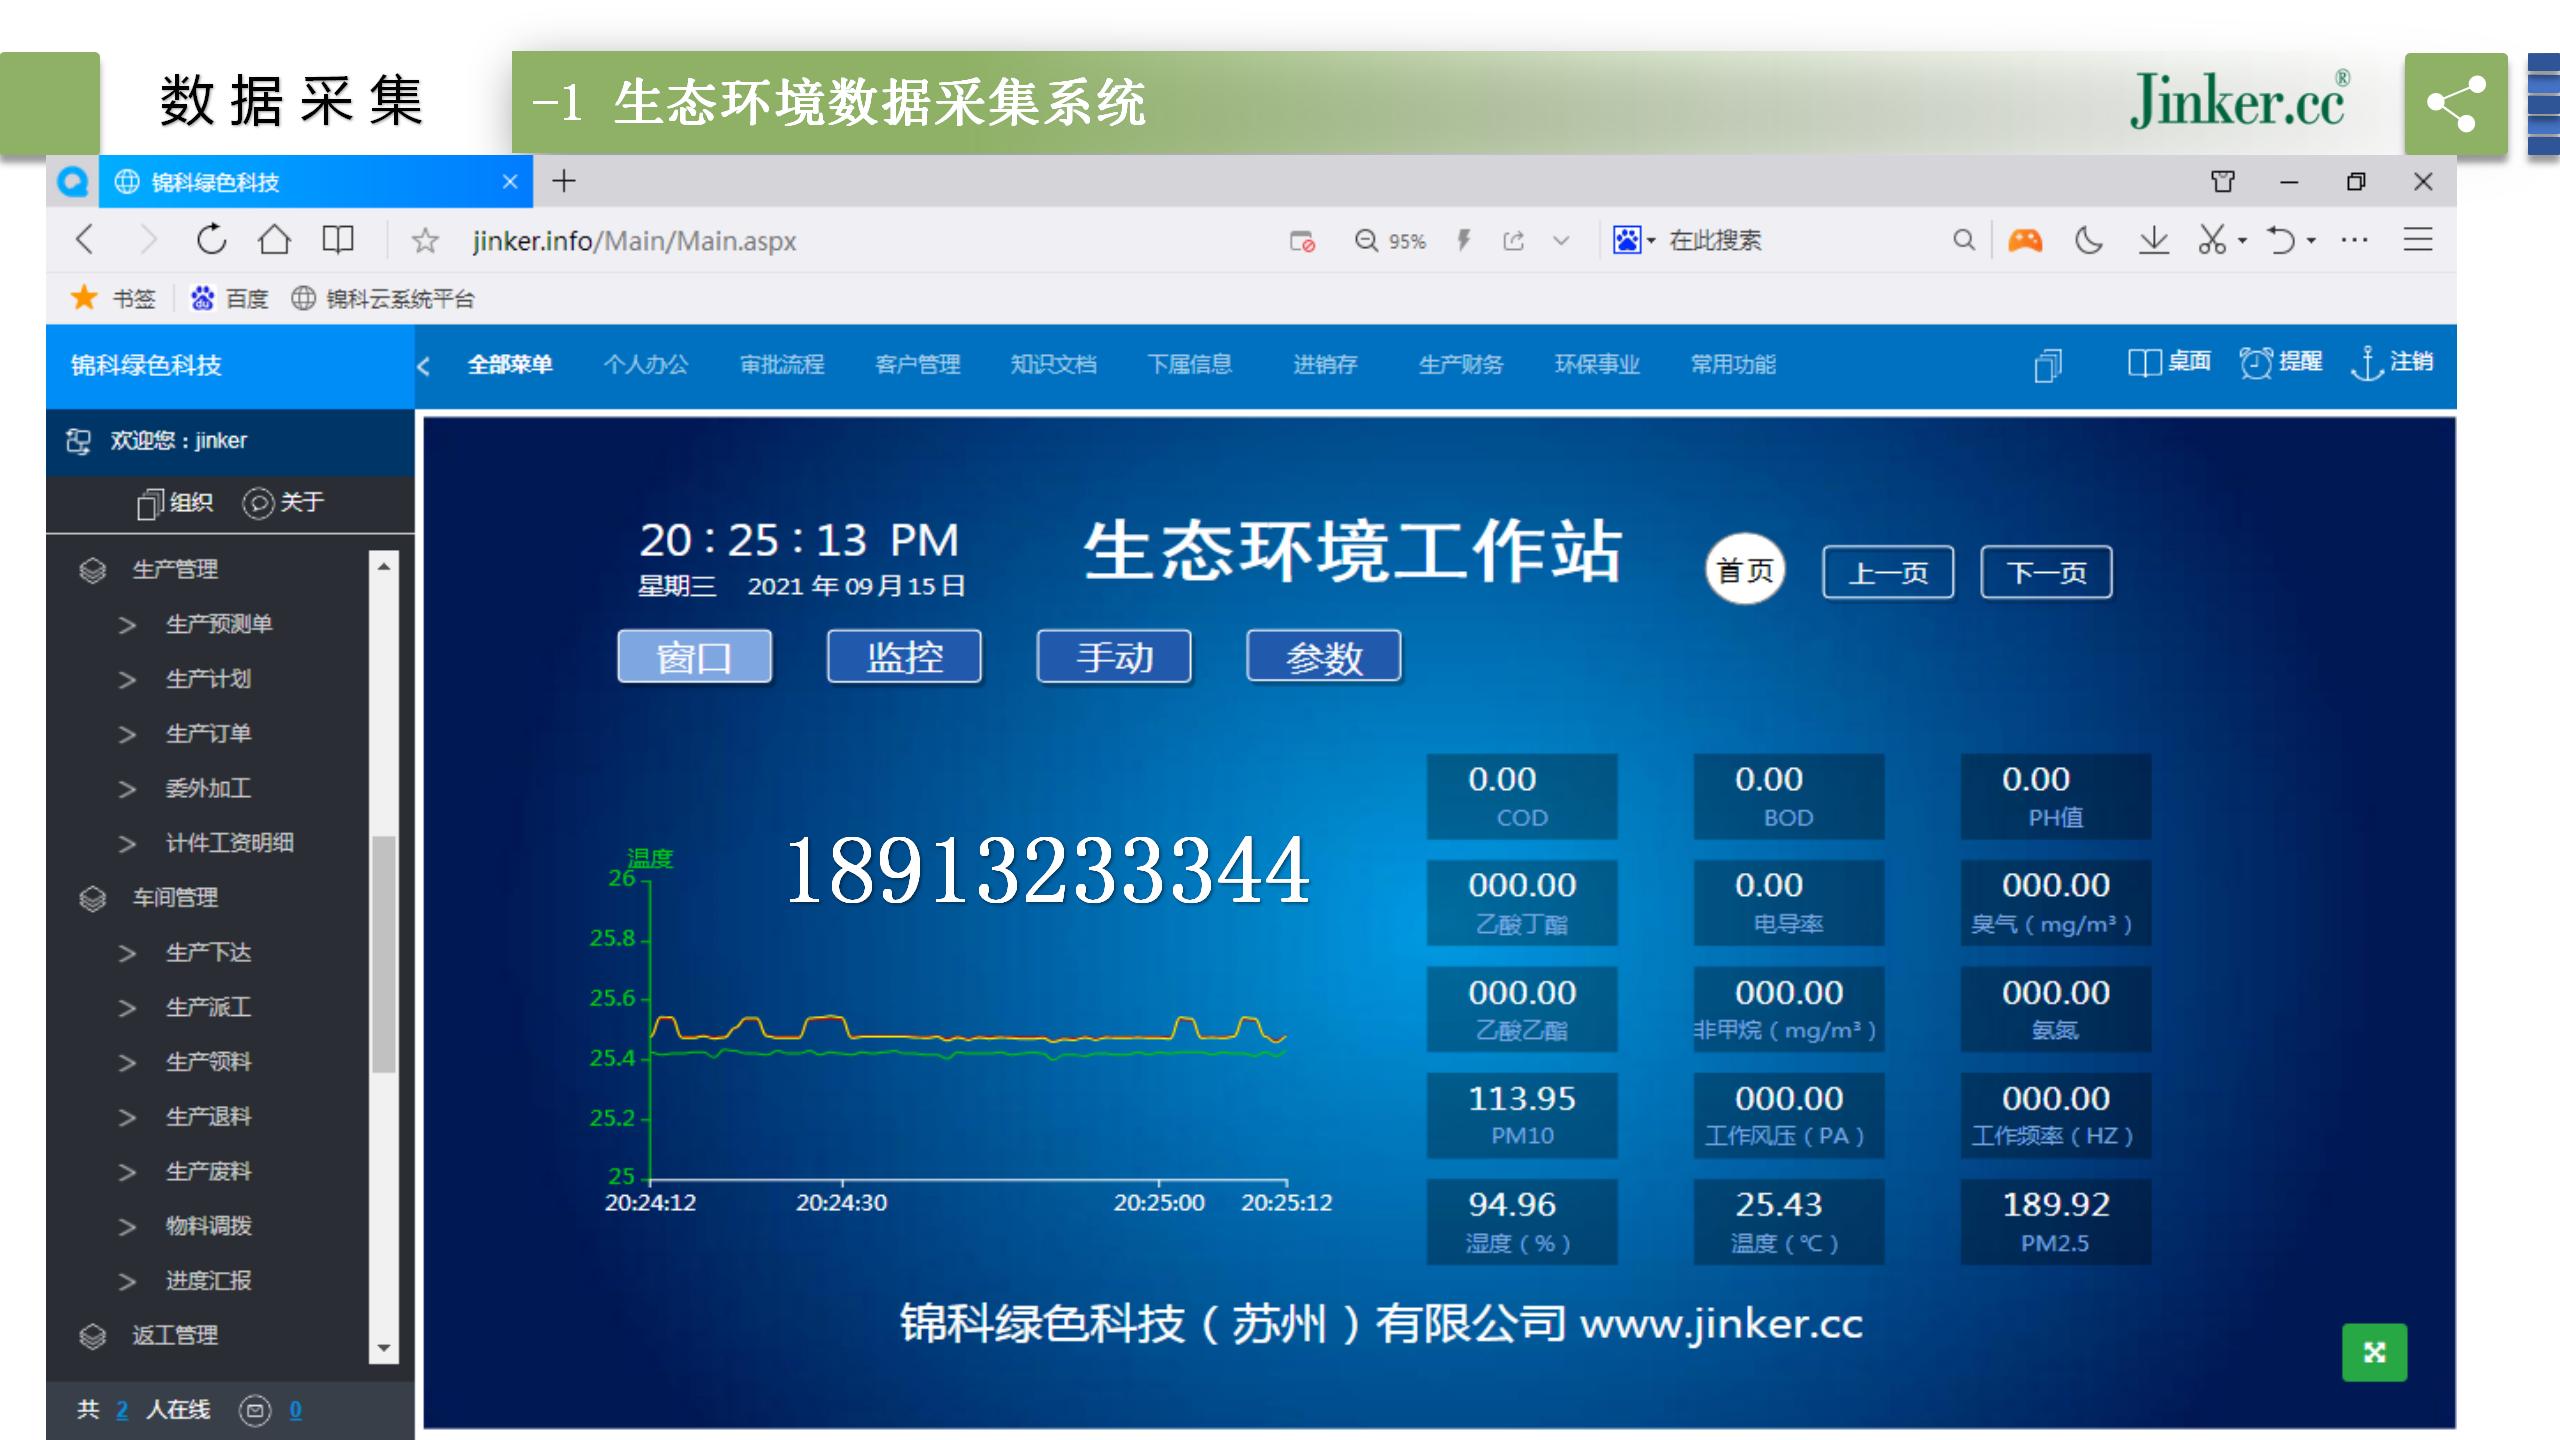The height and width of the screenshot is (1440, 2560).
Task: Open the game controller icon
Action: 2025,240
